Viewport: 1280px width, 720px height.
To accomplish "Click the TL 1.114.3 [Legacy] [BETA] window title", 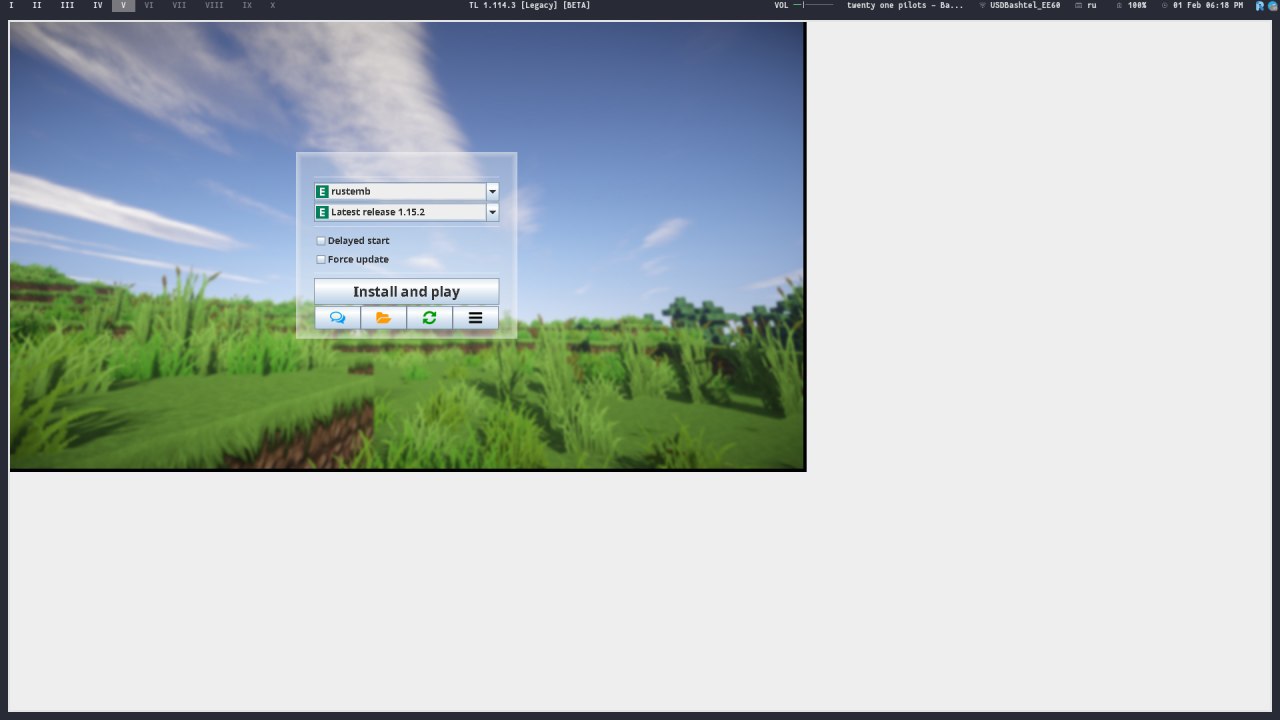I will pos(529,5).
